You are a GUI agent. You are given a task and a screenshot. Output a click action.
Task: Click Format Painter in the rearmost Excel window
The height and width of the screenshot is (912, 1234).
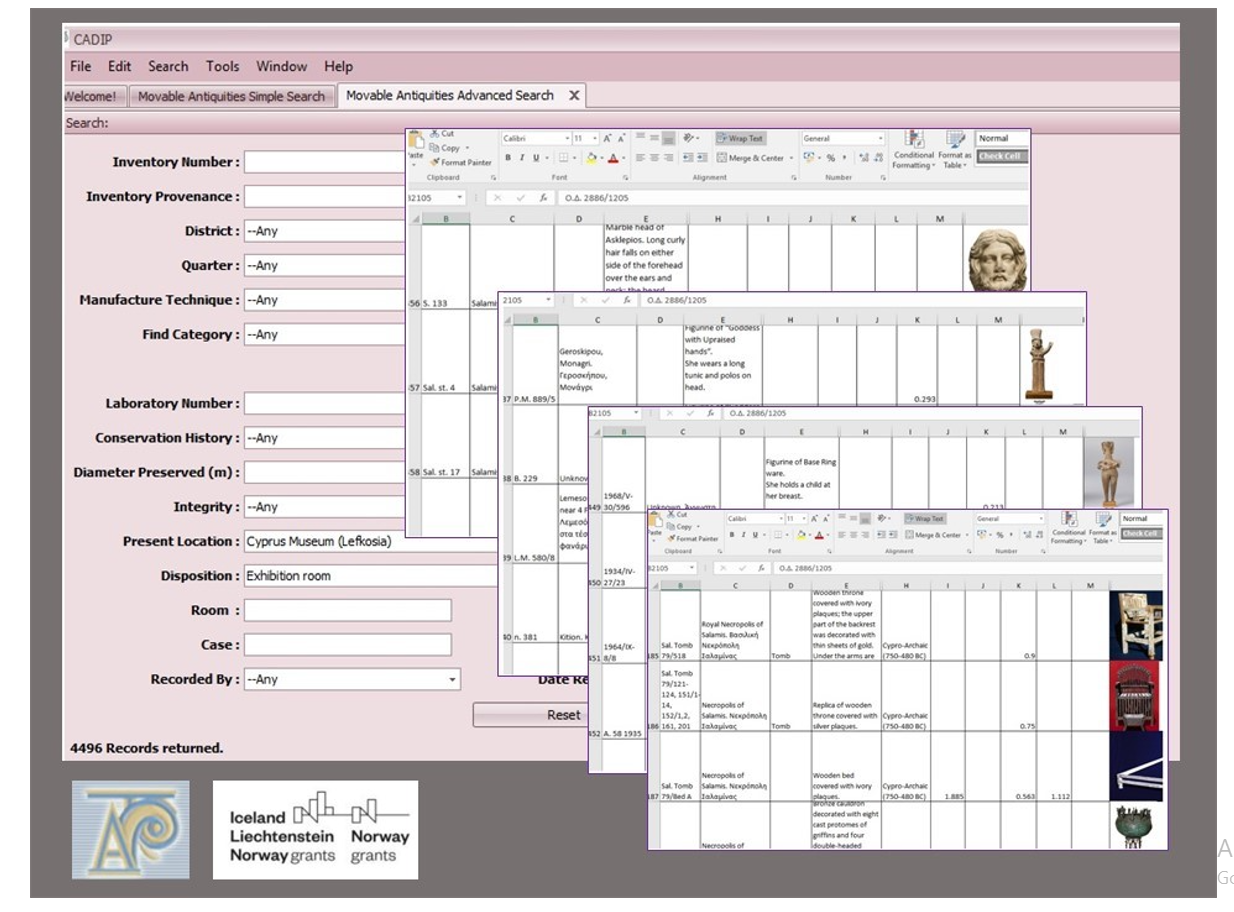[465, 162]
